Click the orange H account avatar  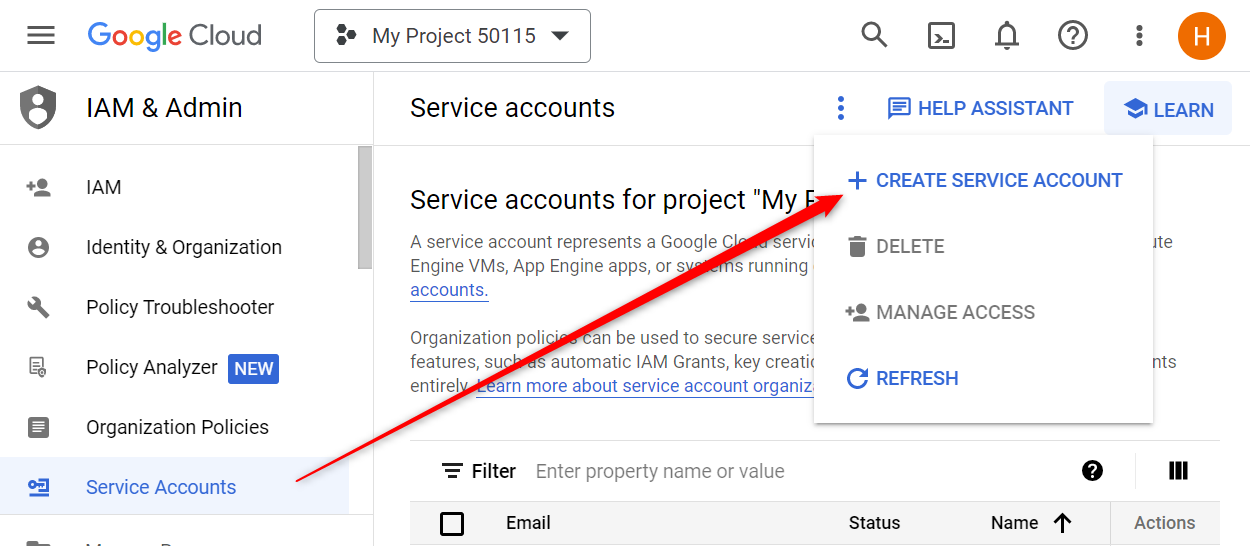(x=1202, y=36)
